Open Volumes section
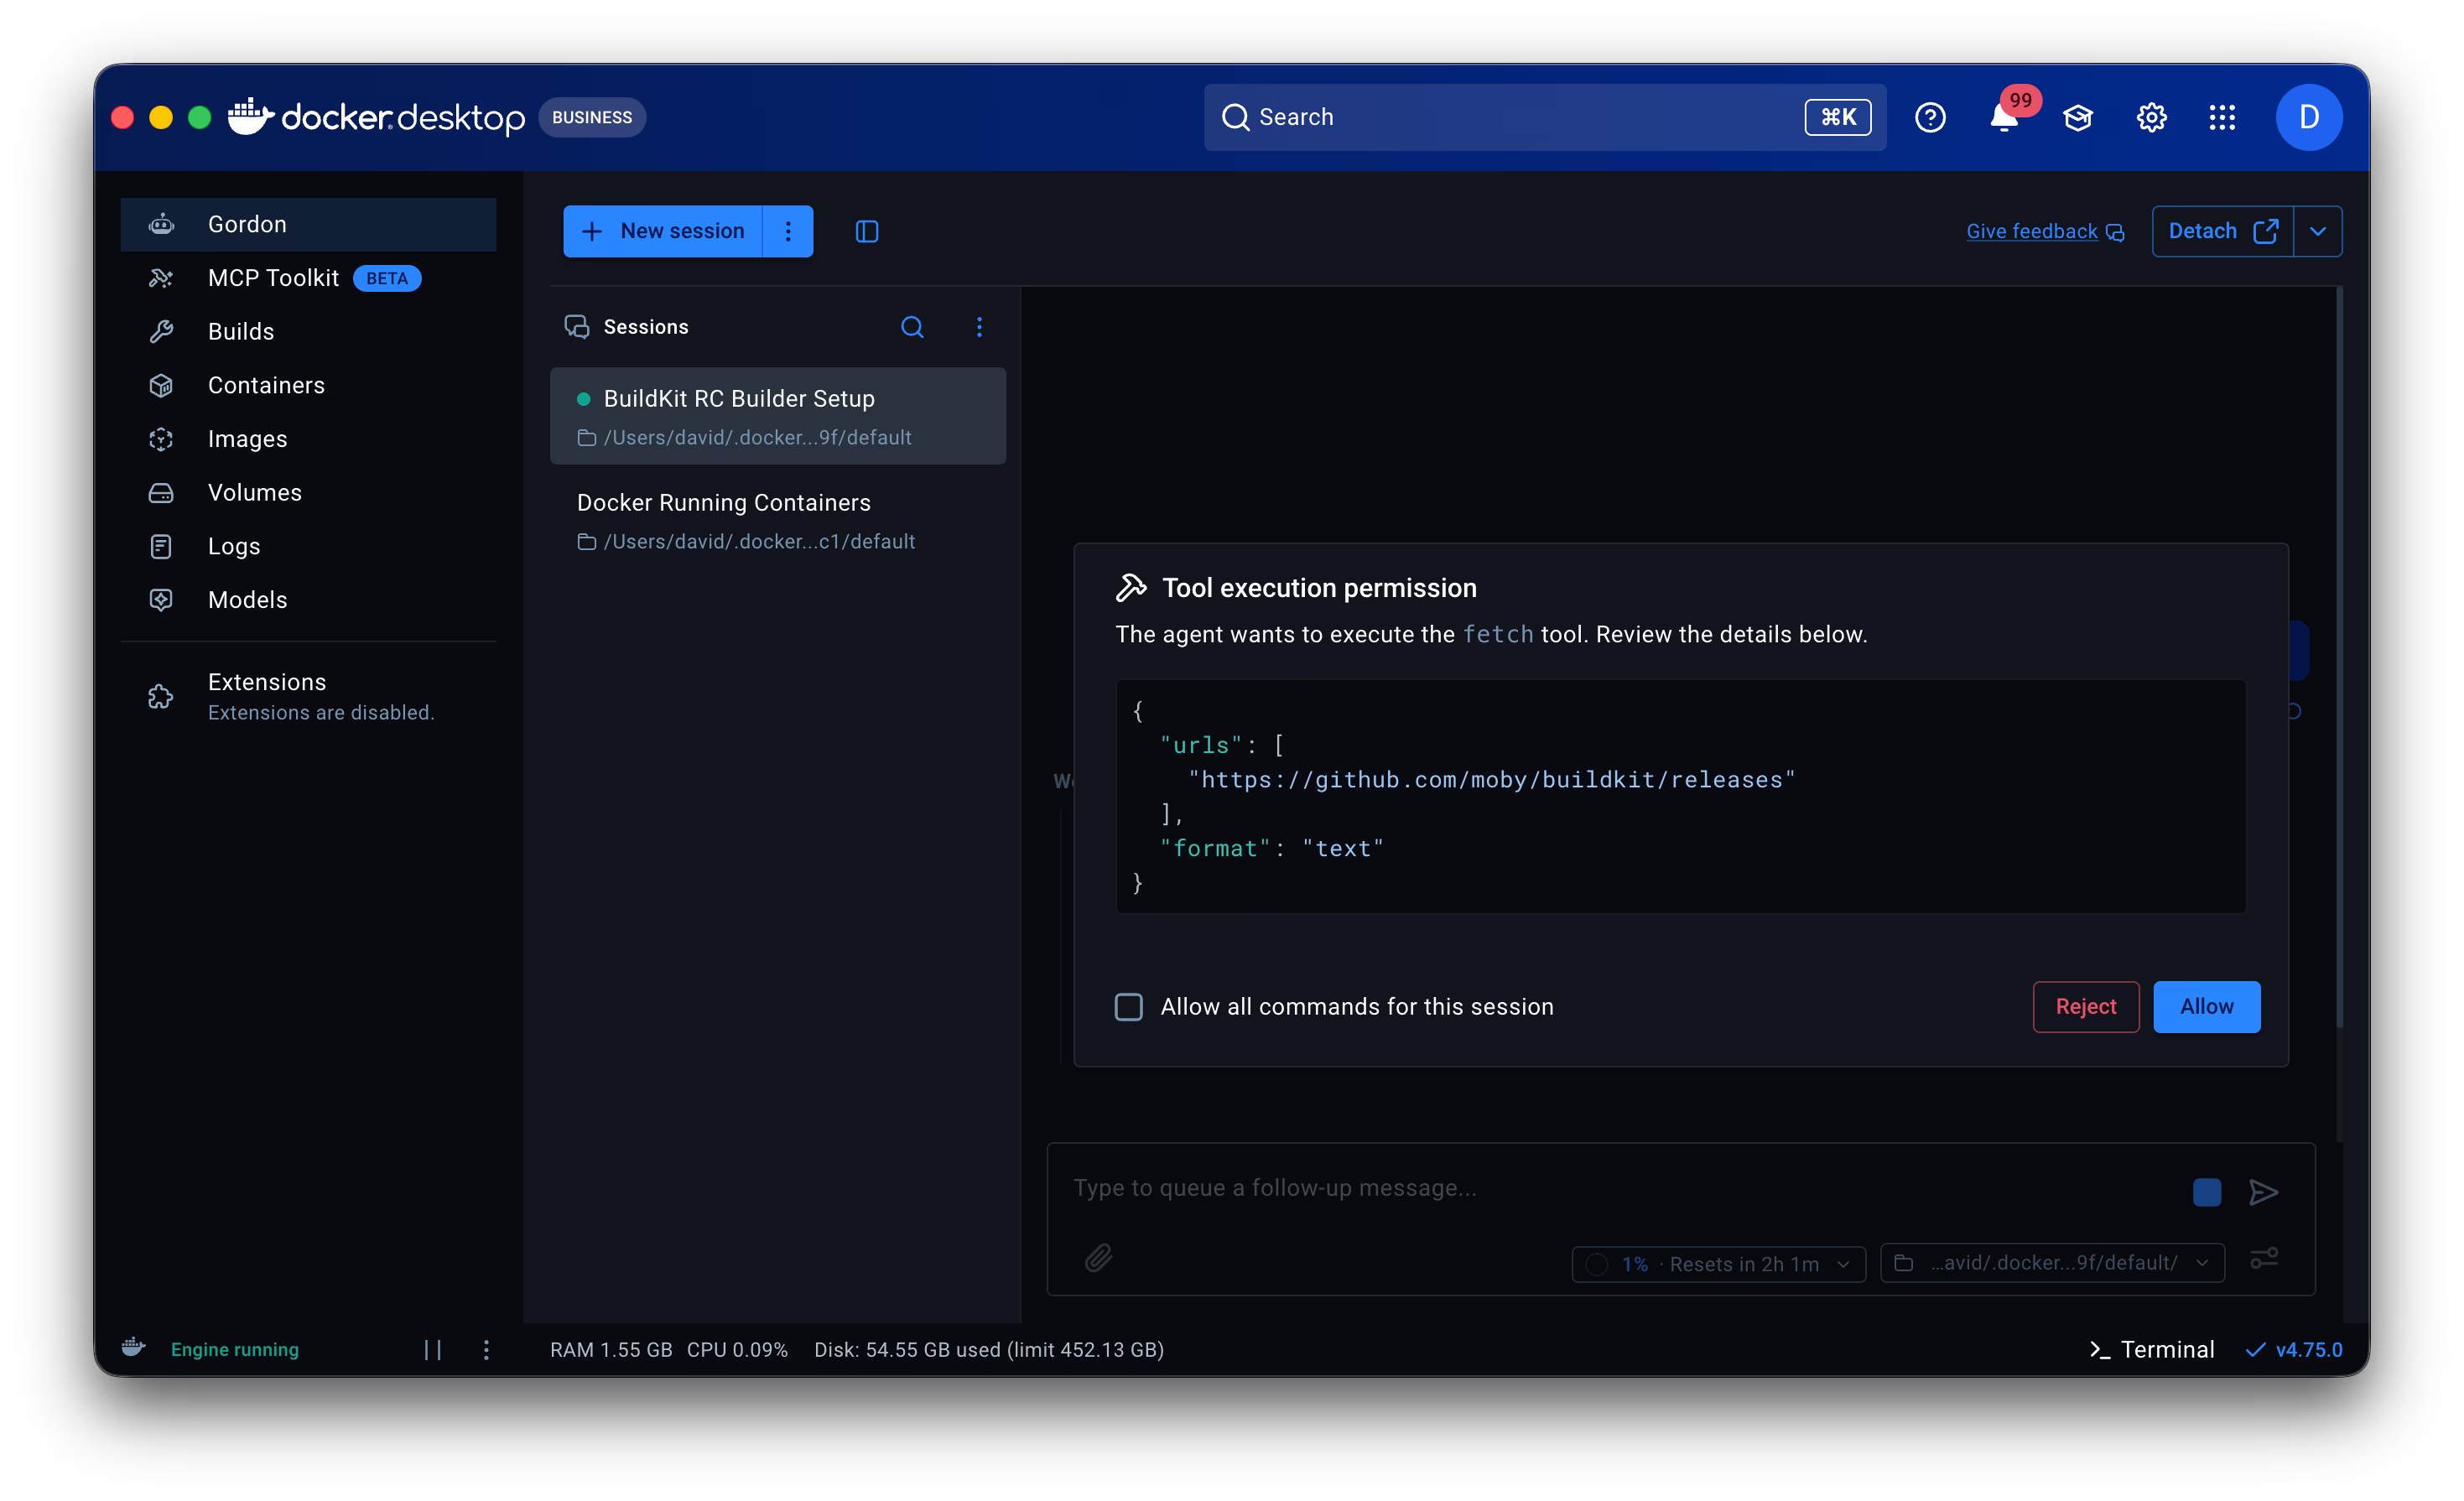2464x1501 pixels. [x=308, y=492]
